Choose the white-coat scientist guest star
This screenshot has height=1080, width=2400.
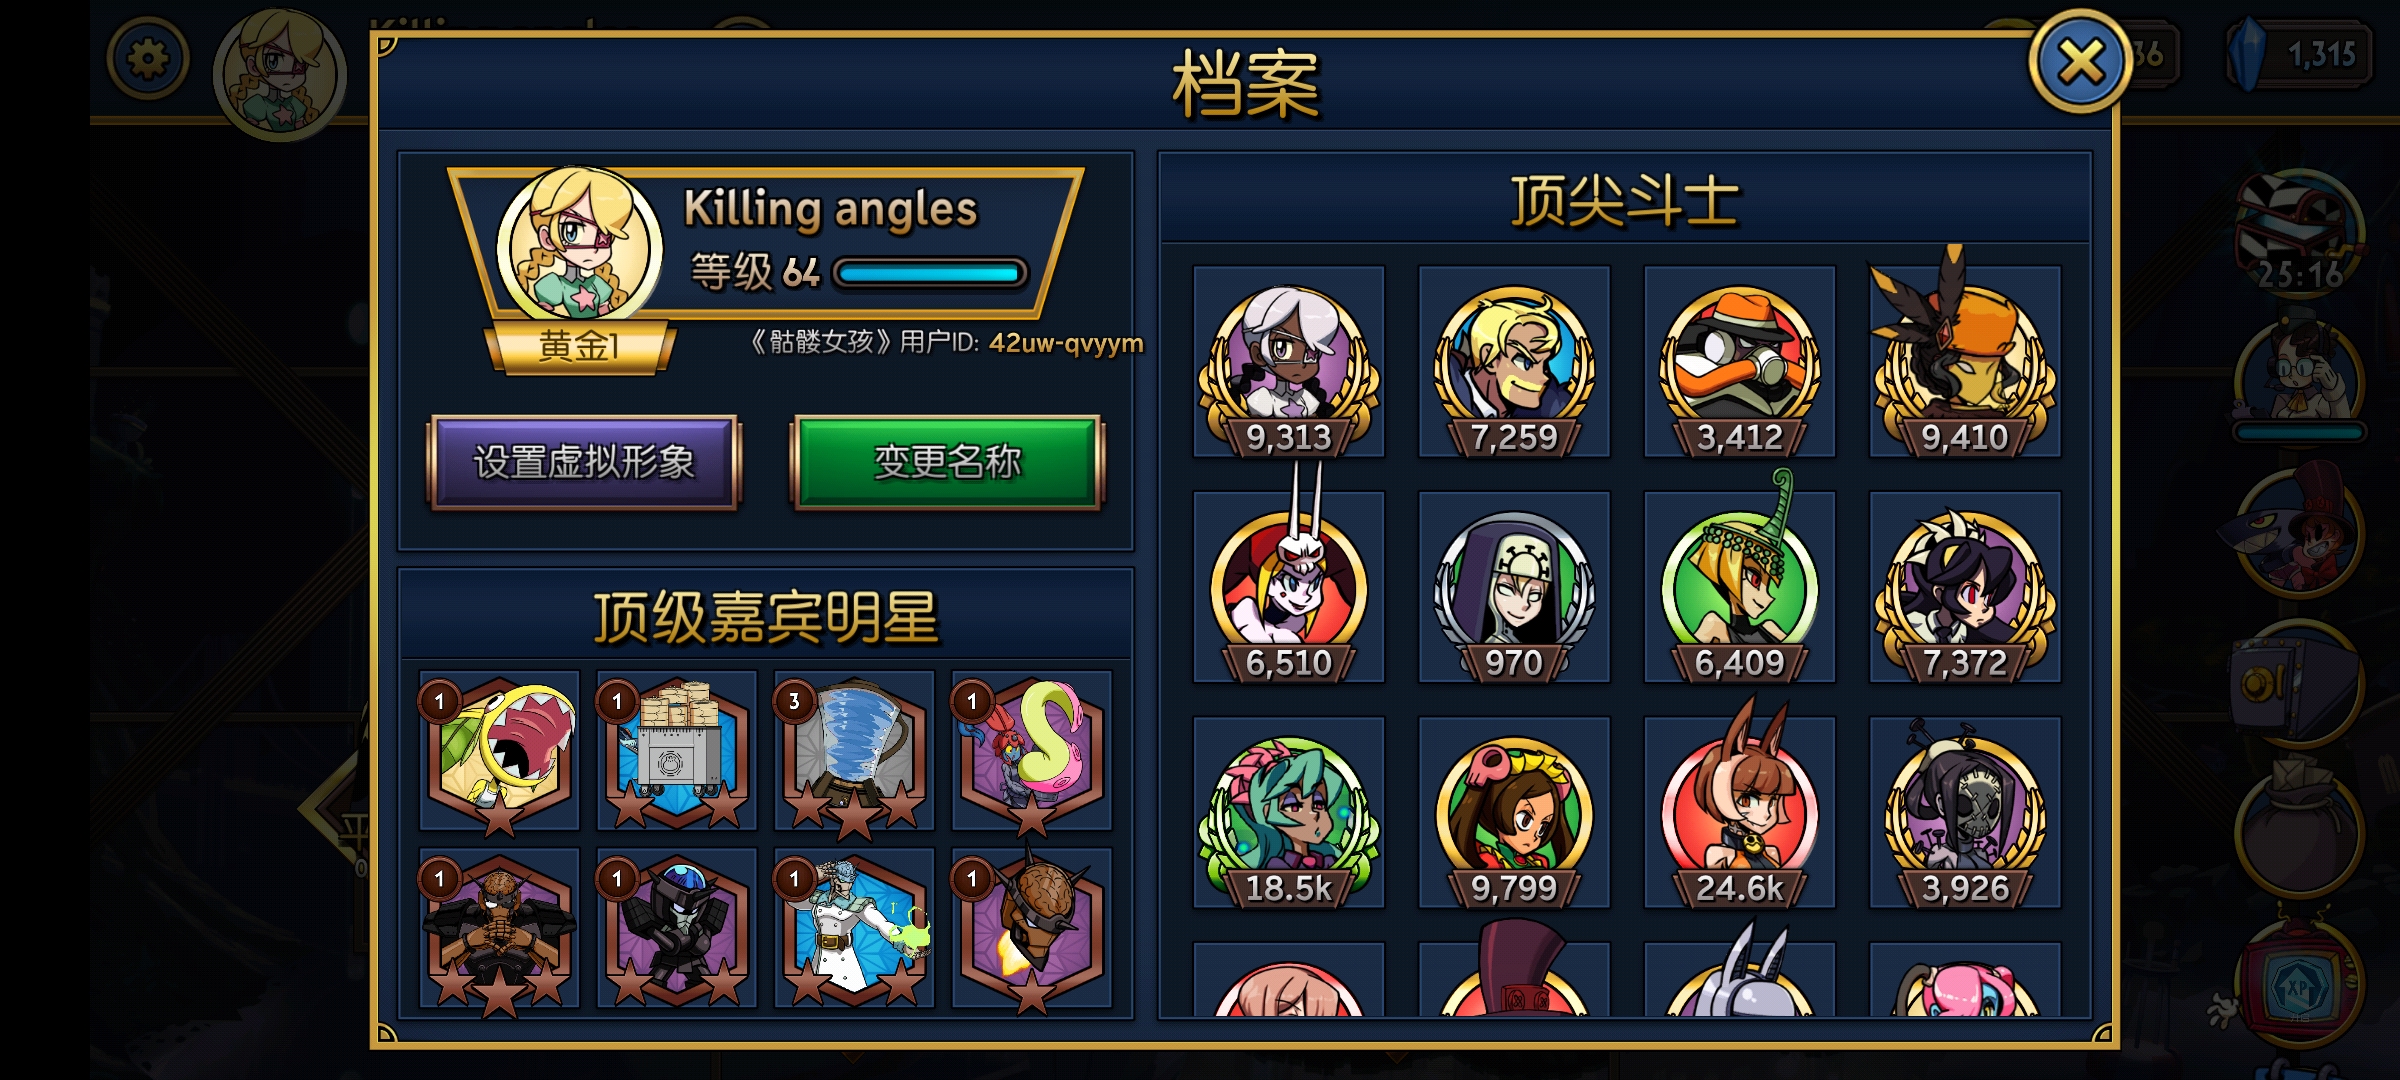click(x=854, y=929)
